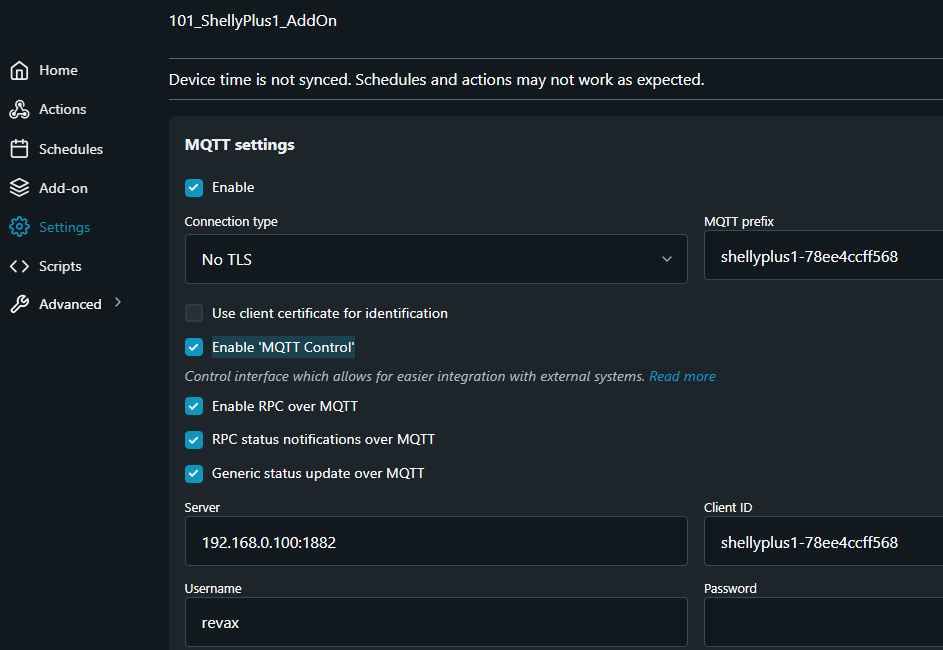Disable Enable RPC over MQTT
943x650 pixels.
click(194, 406)
